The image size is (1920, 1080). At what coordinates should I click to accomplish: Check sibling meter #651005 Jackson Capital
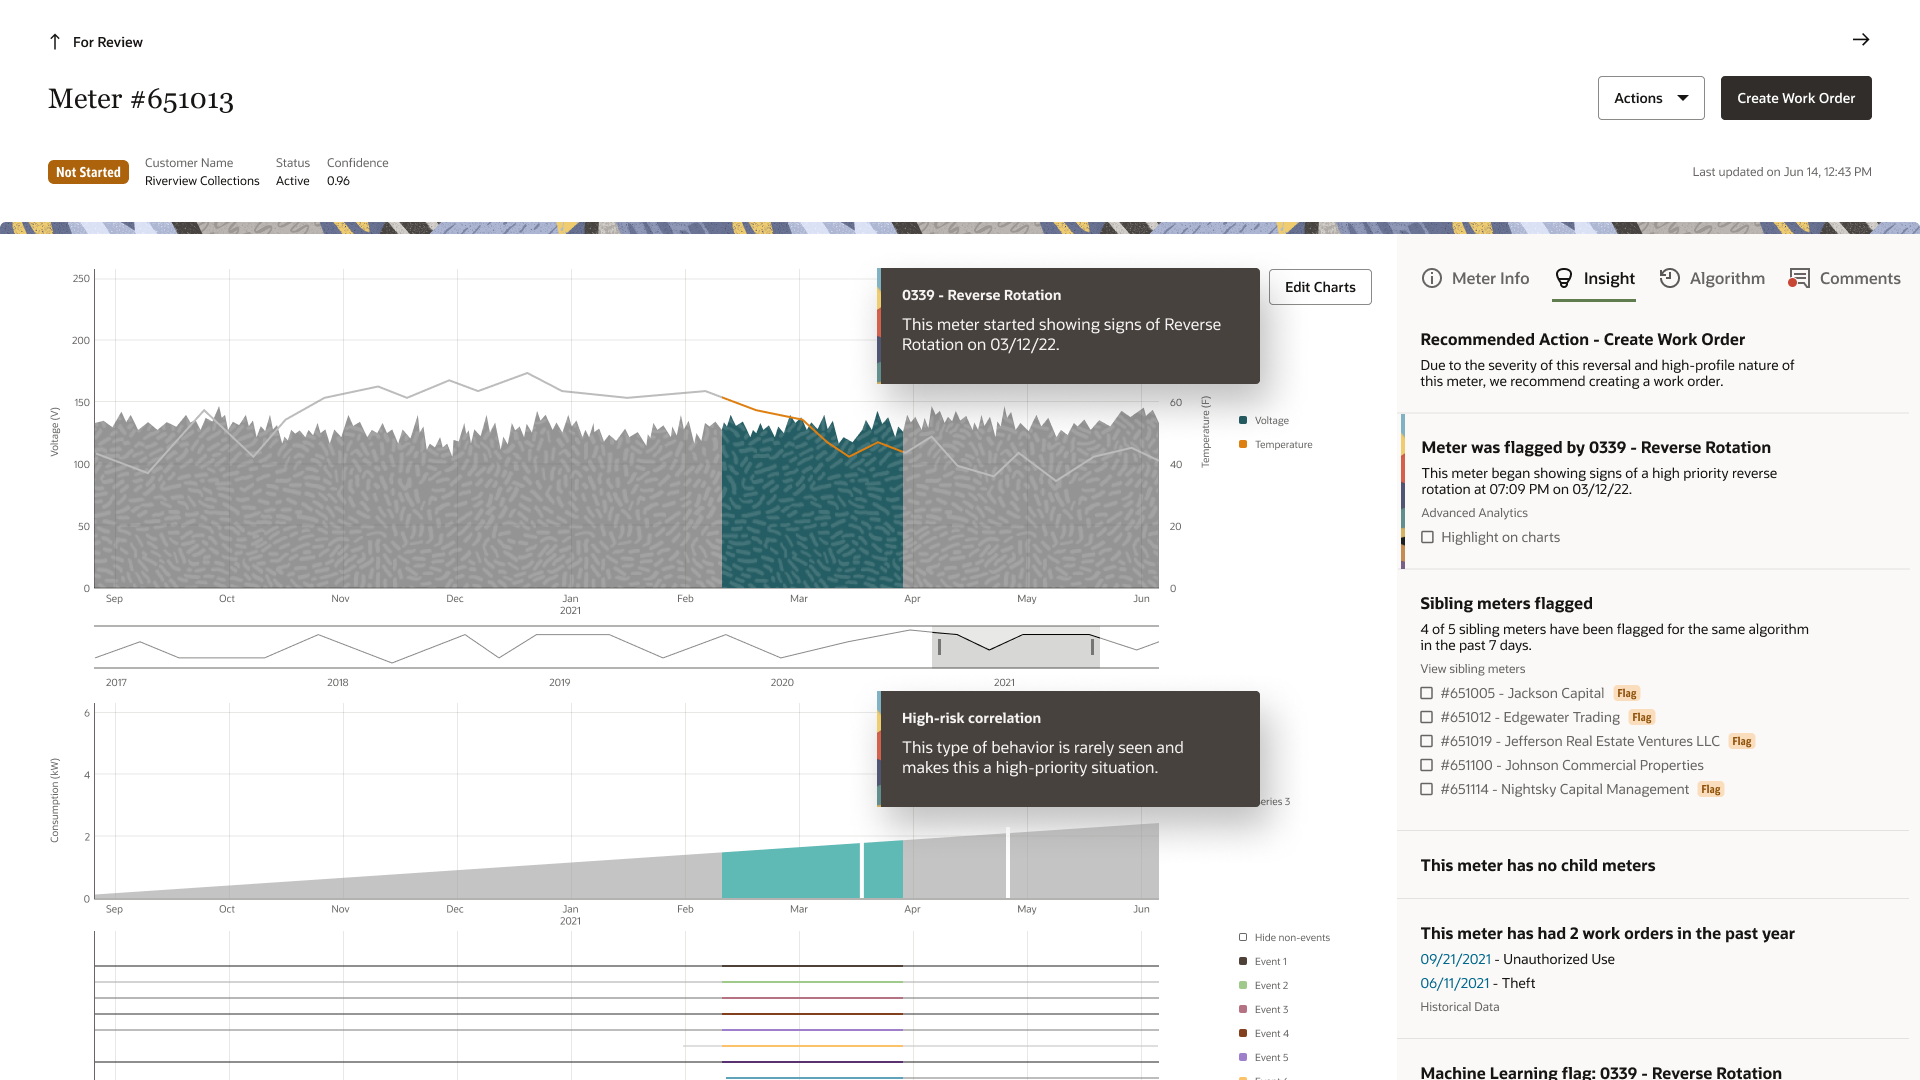click(1427, 693)
